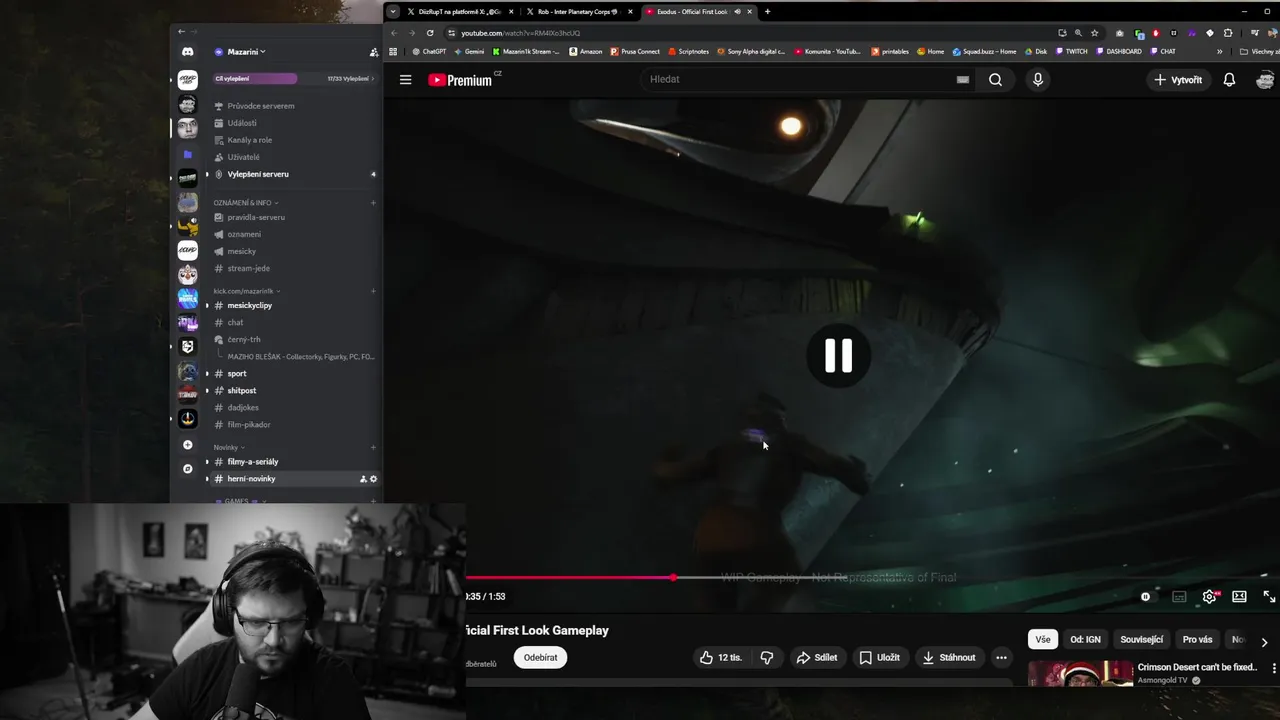This screenshot has height=720, width=1280.
Task: Open the oznameni channel
Action: click(x=244, y=234)
